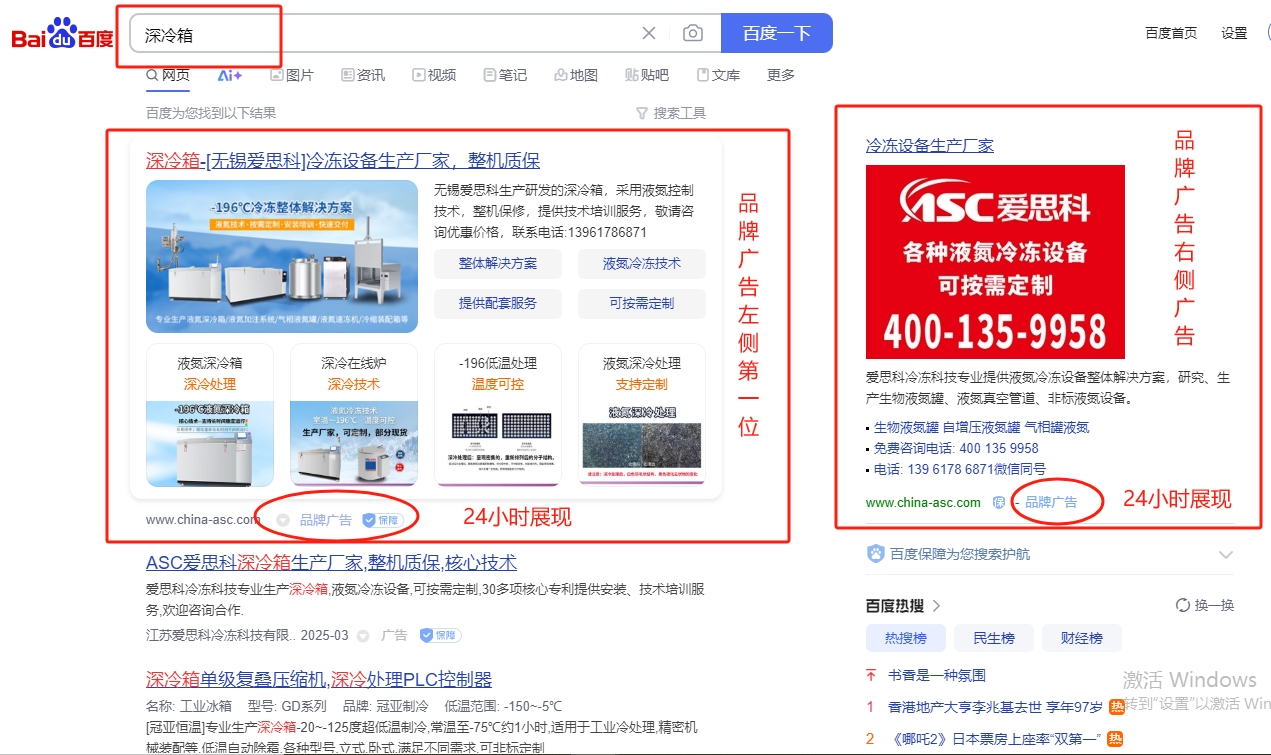This screenshot has width=1271, height=755.
Task: Refresh hot list with 换一换
Action: [1205, 605]
